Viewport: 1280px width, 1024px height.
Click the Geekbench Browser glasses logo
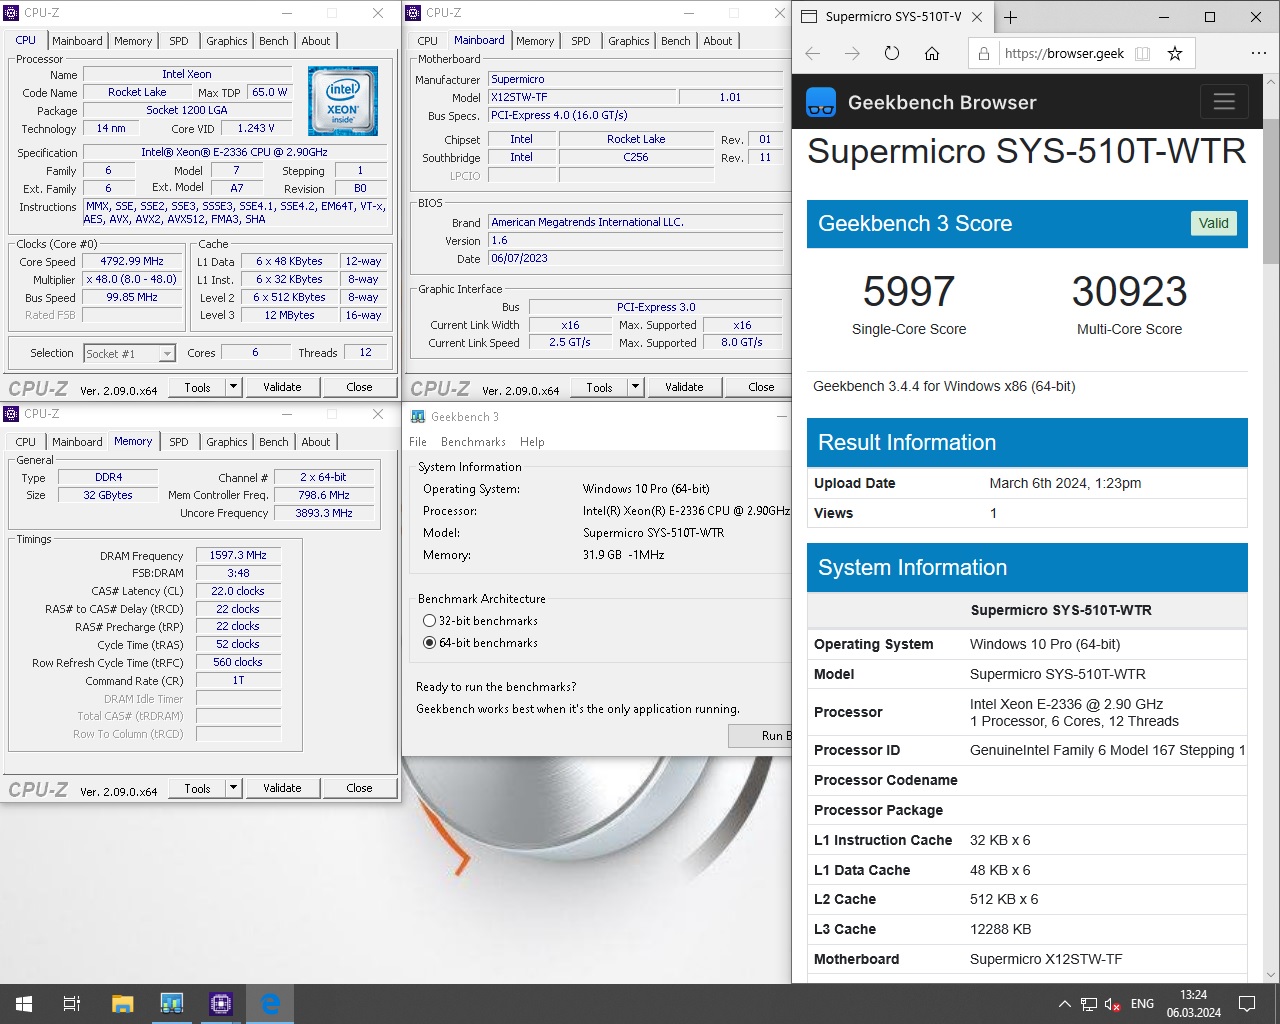click(821, 102)
